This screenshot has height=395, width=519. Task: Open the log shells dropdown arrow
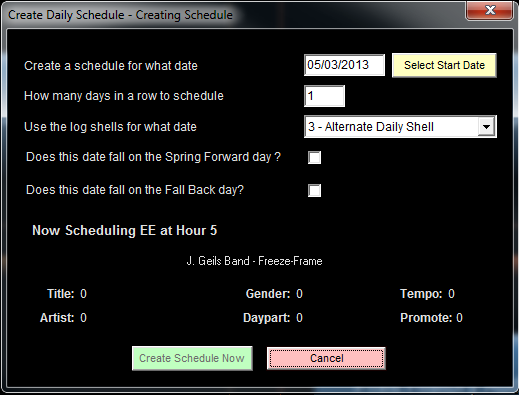point(486,127)
